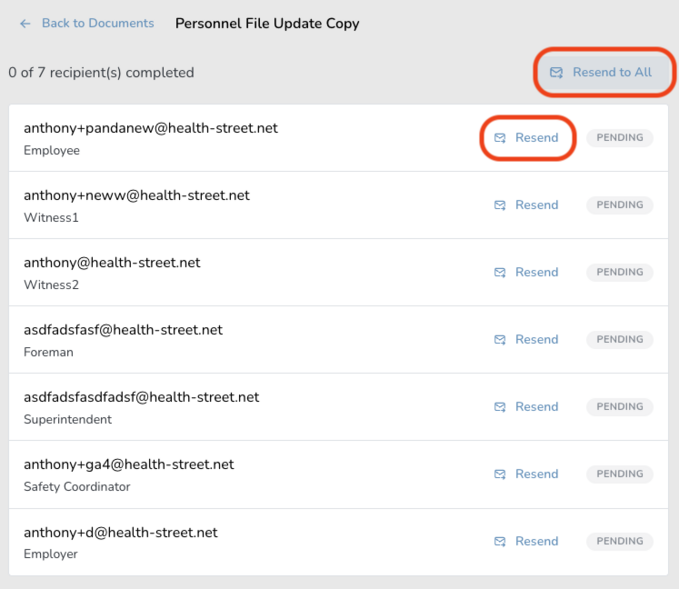Click the PENDING badge in the Witness1 row

[x=620, y=205]
